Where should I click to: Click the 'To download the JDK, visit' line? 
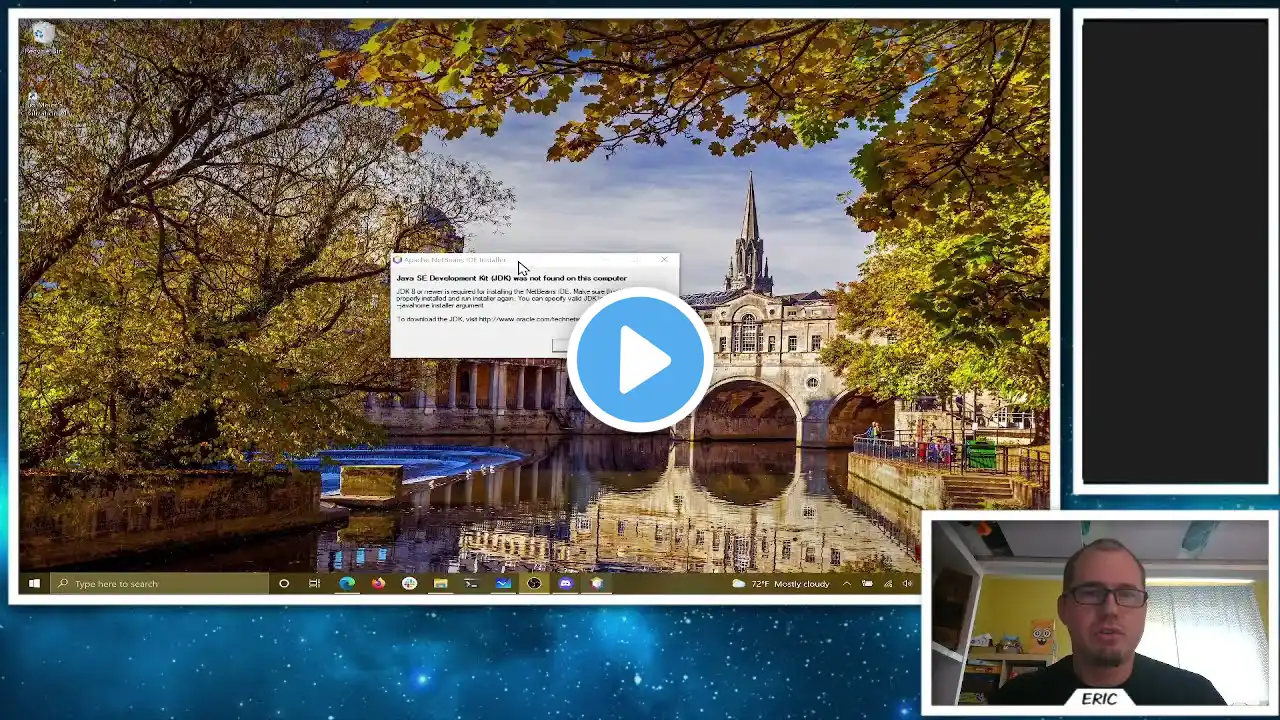tap(487, 319)
